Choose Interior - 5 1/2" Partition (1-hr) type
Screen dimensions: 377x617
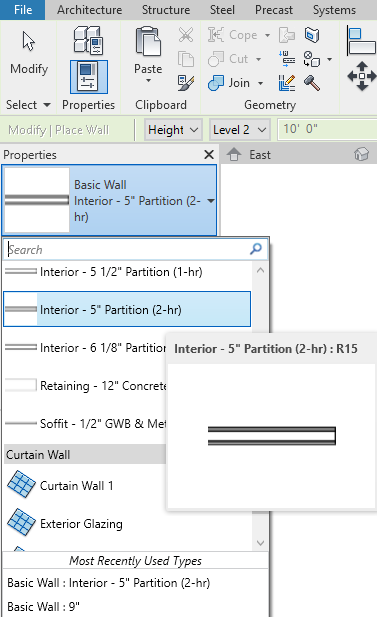coord(127,272)
